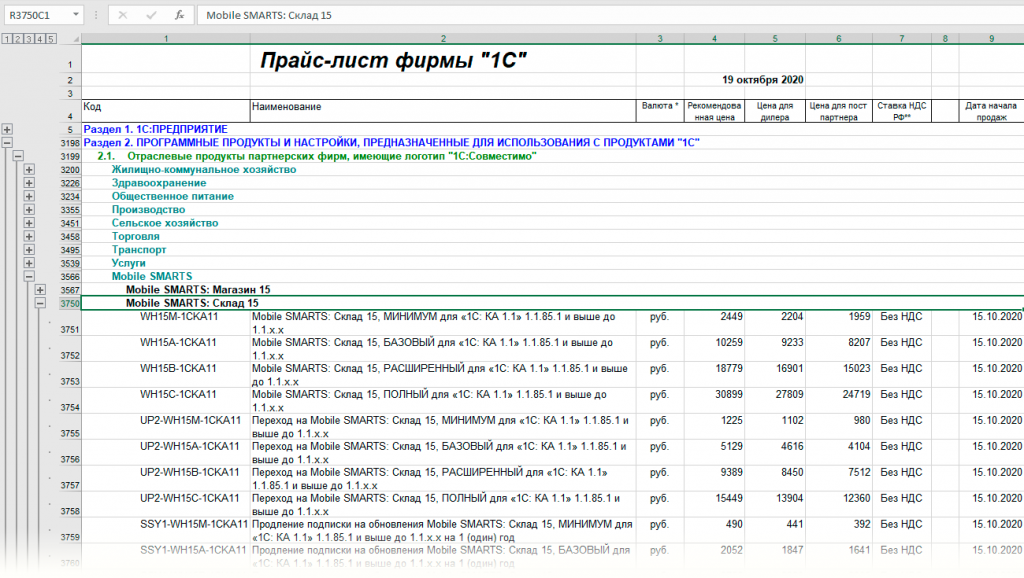This screenshot has width=1024, height=578.
Task: Click the Ставка НДС РФ** header cell
Action: [901, 111]
